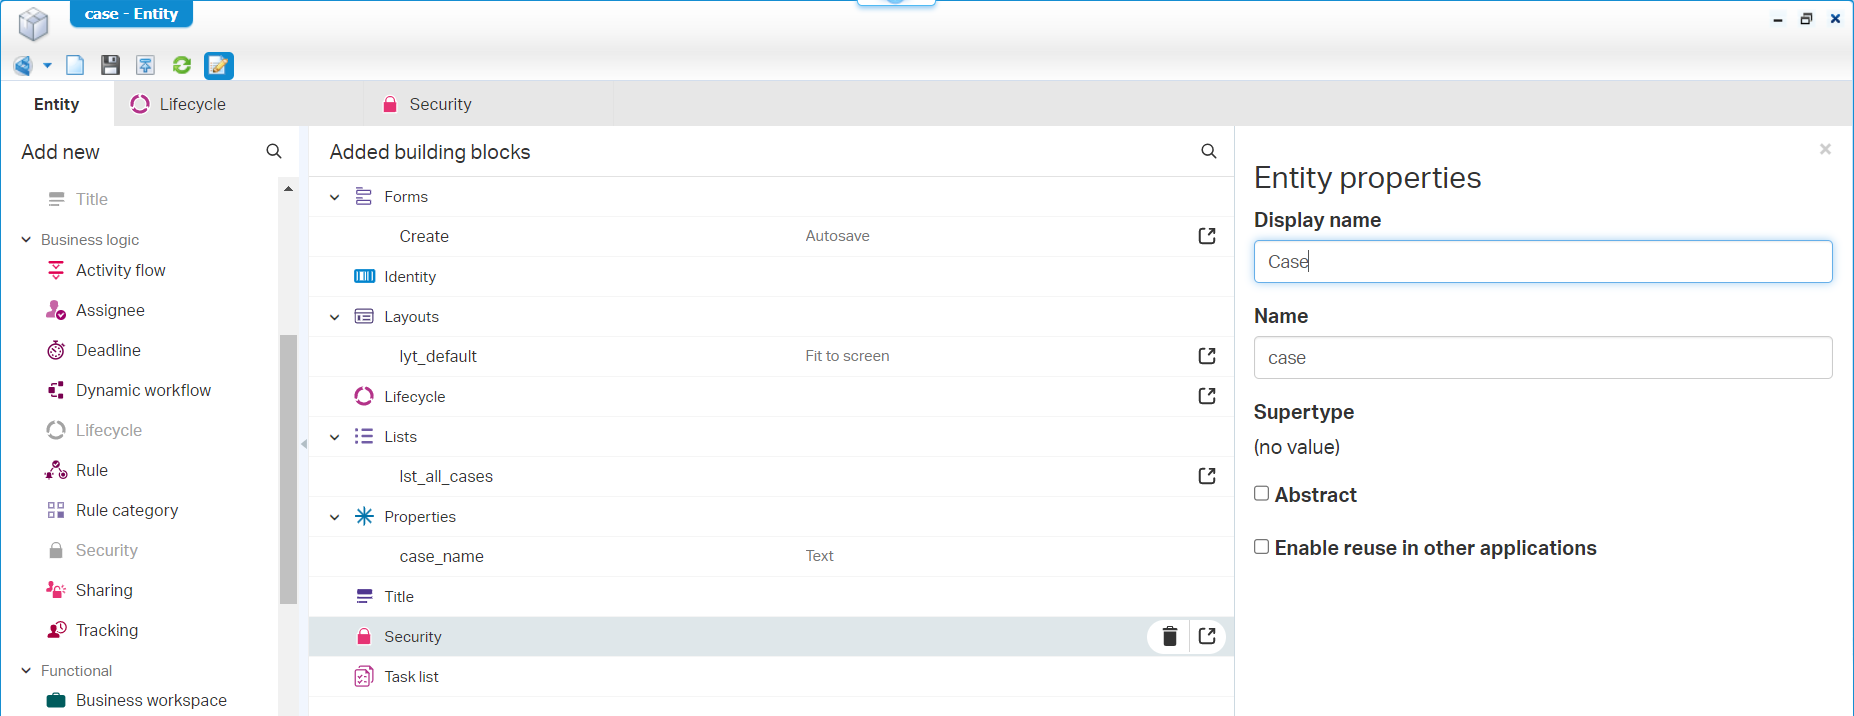Add a Tracking building block
Screen dimensions: 1854x716
107,630
